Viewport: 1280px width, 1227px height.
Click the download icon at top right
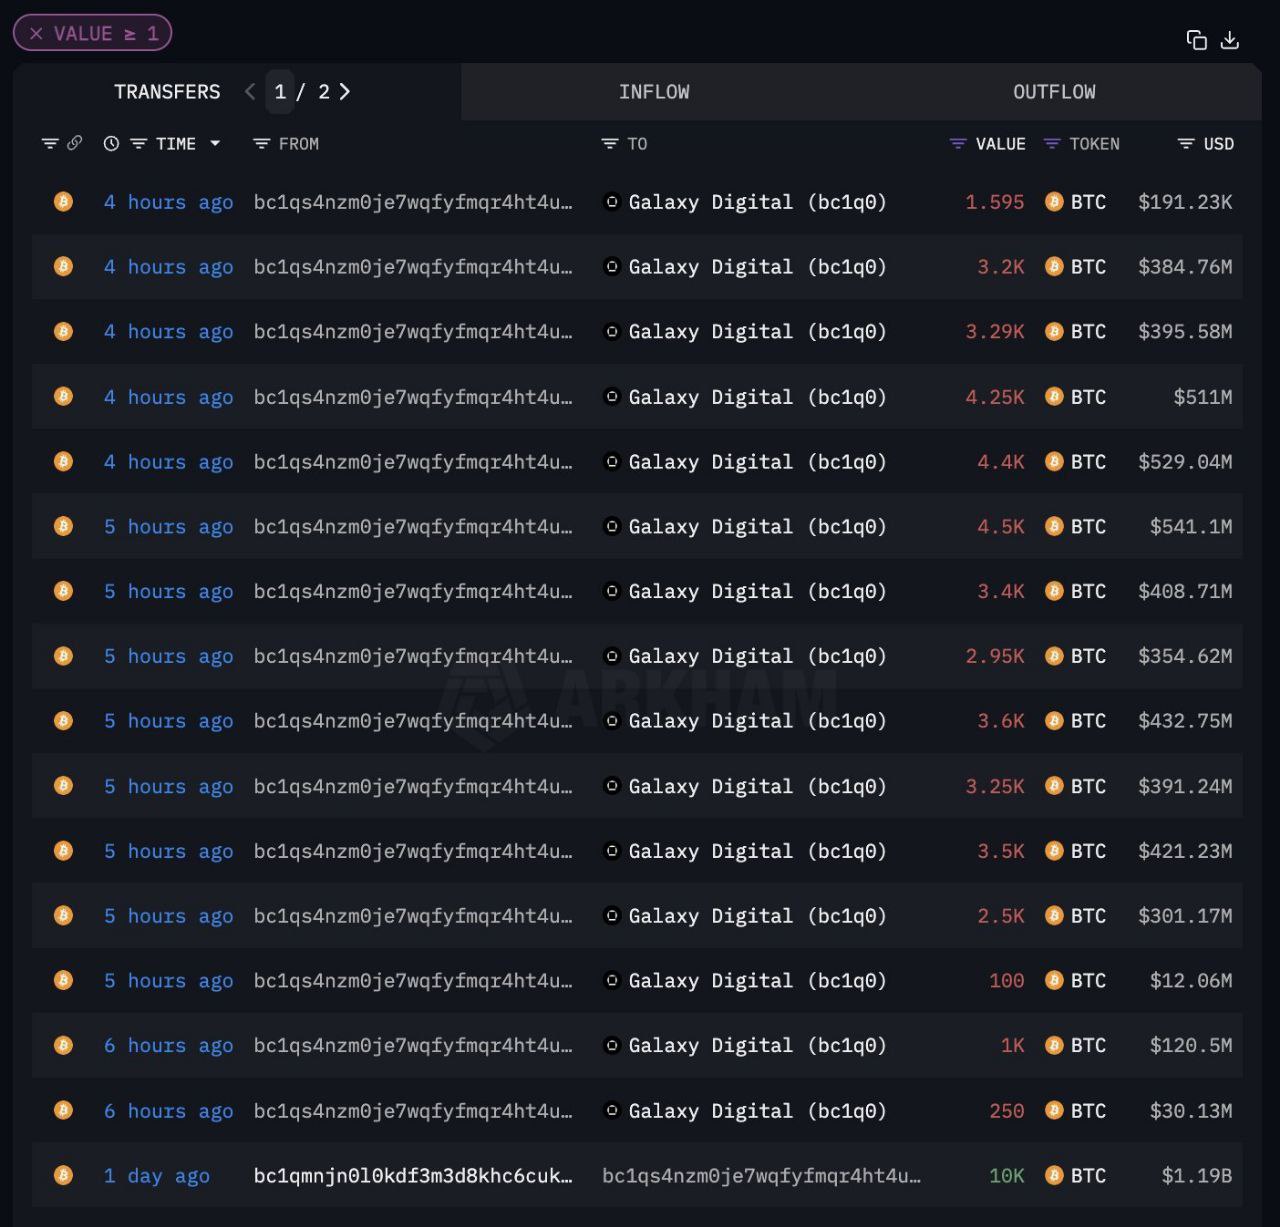pos(1230,40)
